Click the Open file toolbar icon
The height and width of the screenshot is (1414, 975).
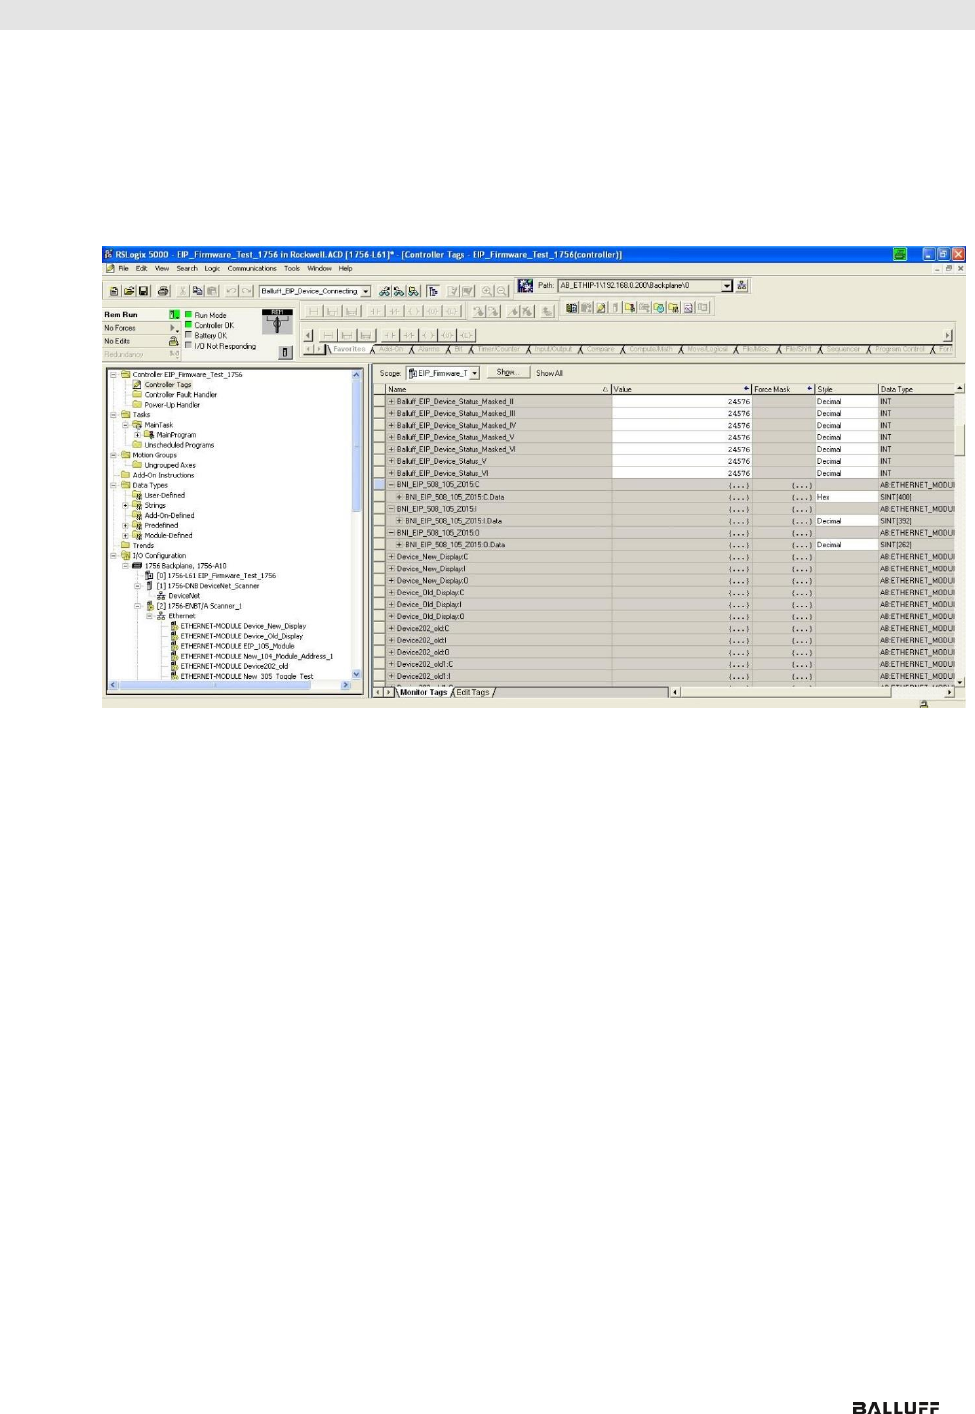[x=129, y=291]
